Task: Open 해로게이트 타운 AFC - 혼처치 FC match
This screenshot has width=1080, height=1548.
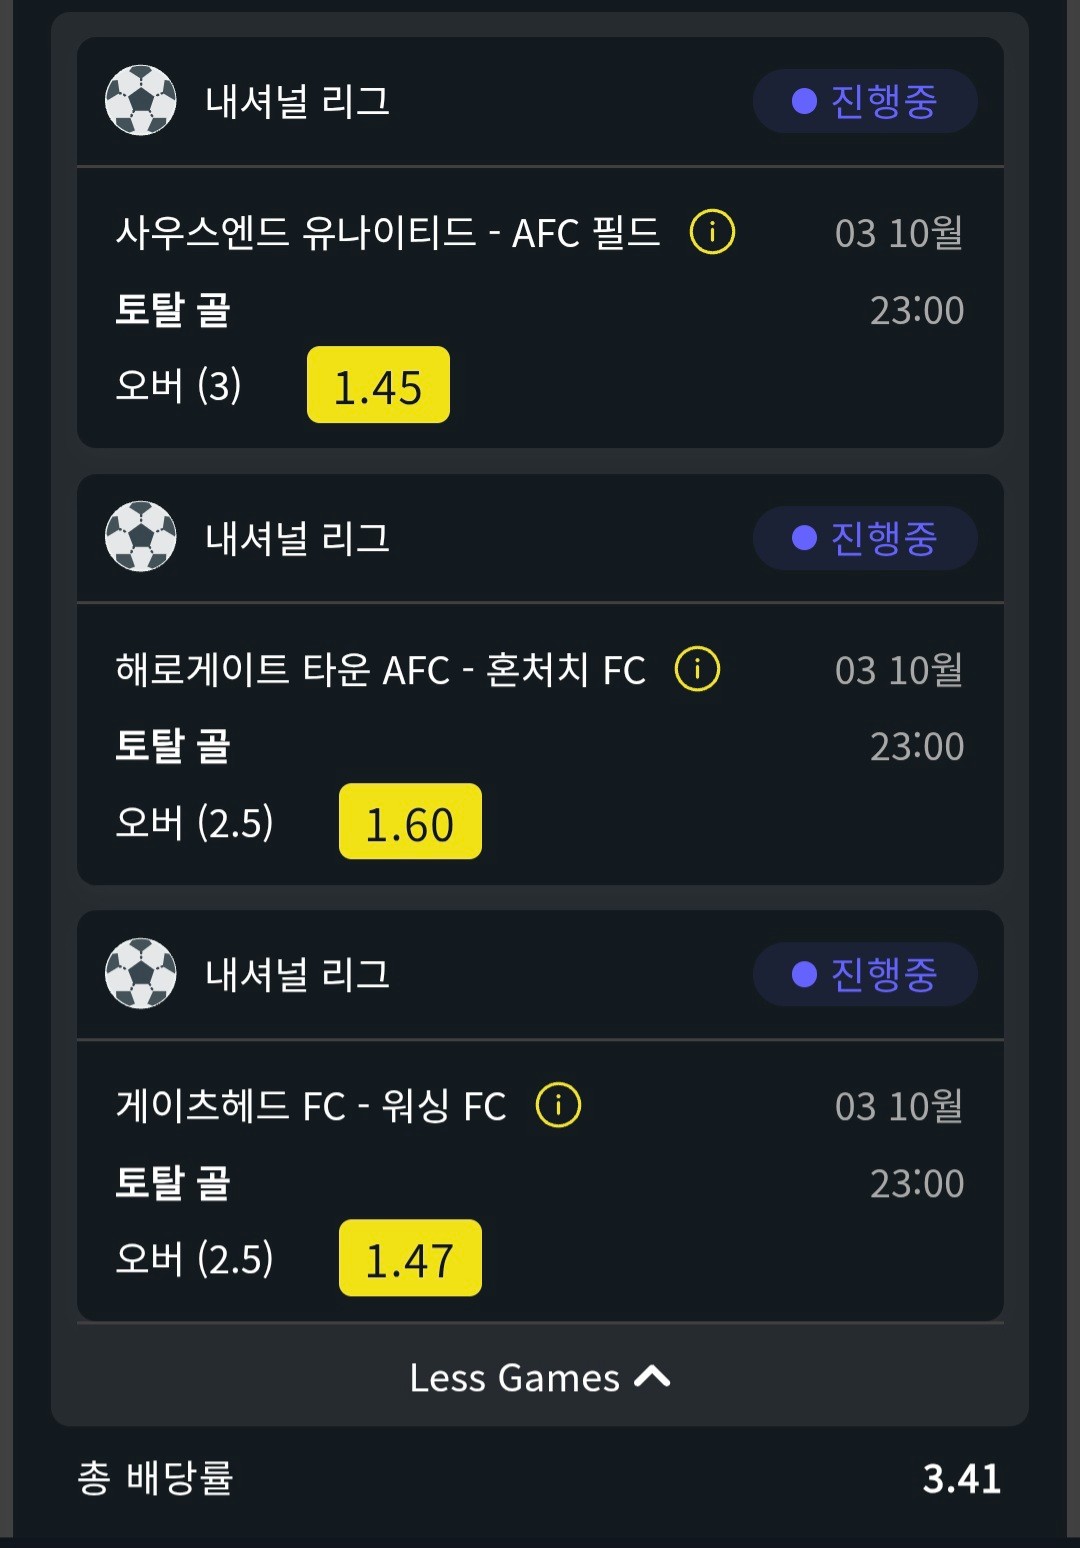Action: pyautogui.click(x=381, y=669)
